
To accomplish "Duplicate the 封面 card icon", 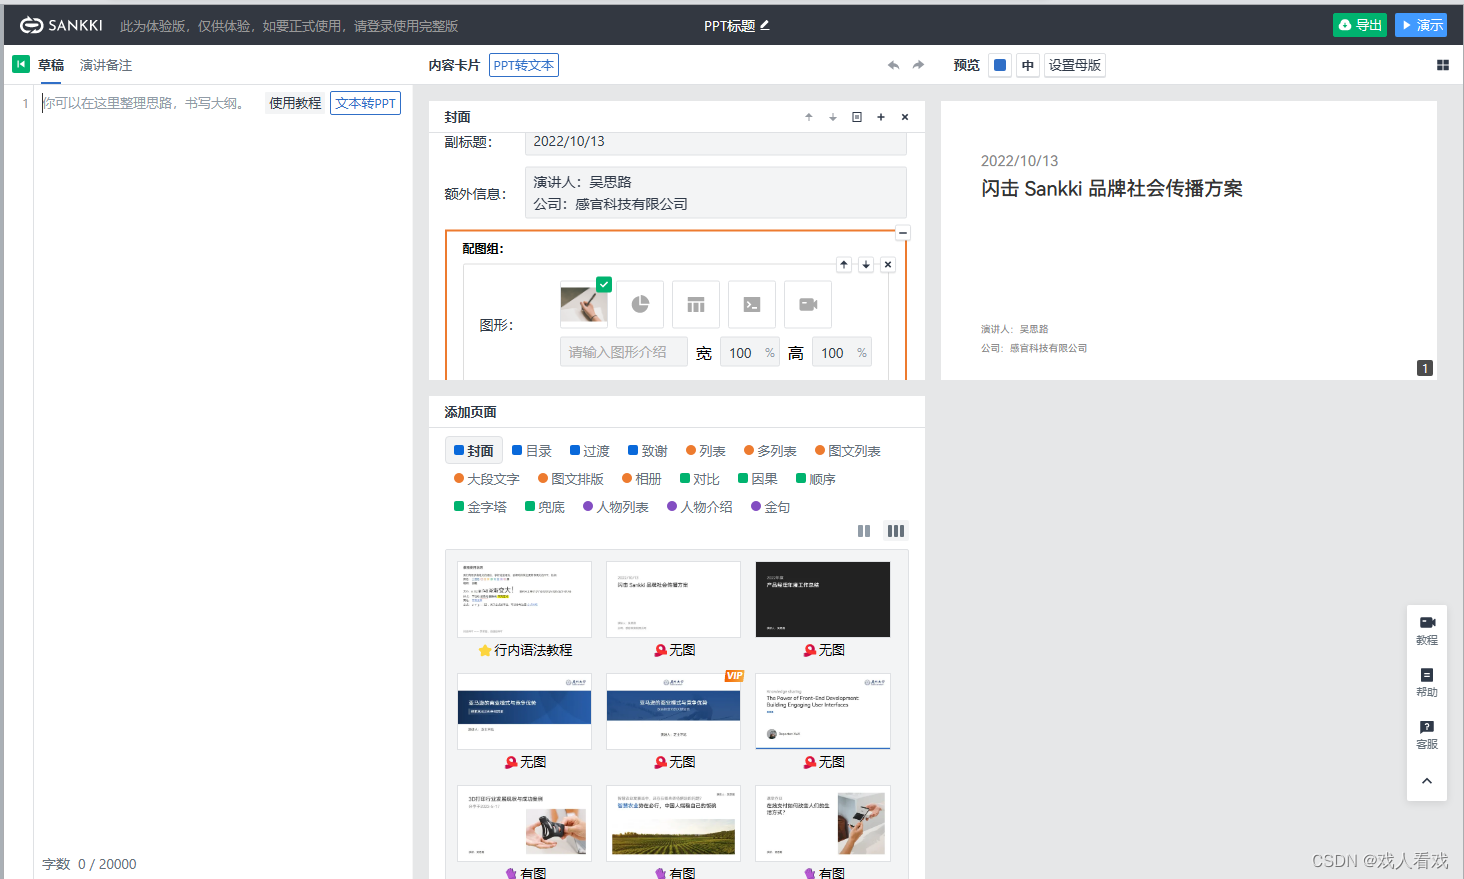I will (x=857, y=117).
